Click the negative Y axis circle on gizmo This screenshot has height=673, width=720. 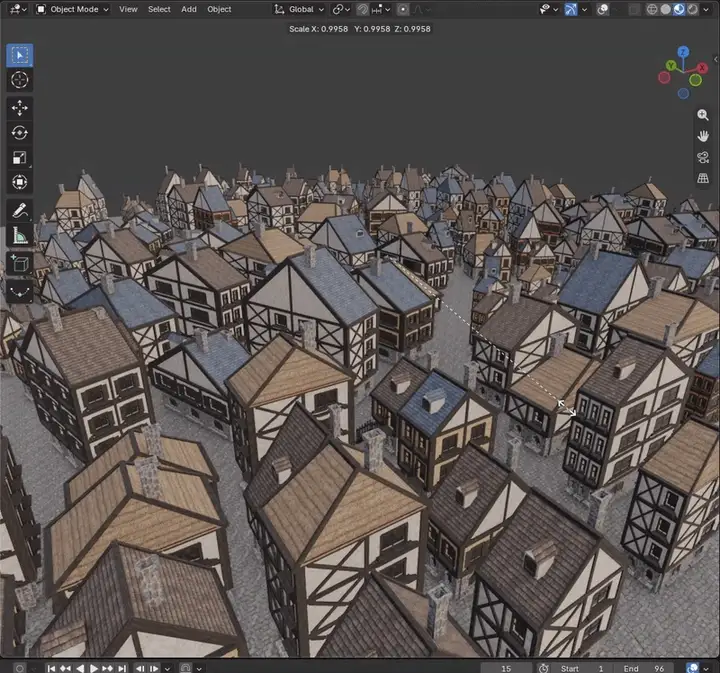pos(696,80)
